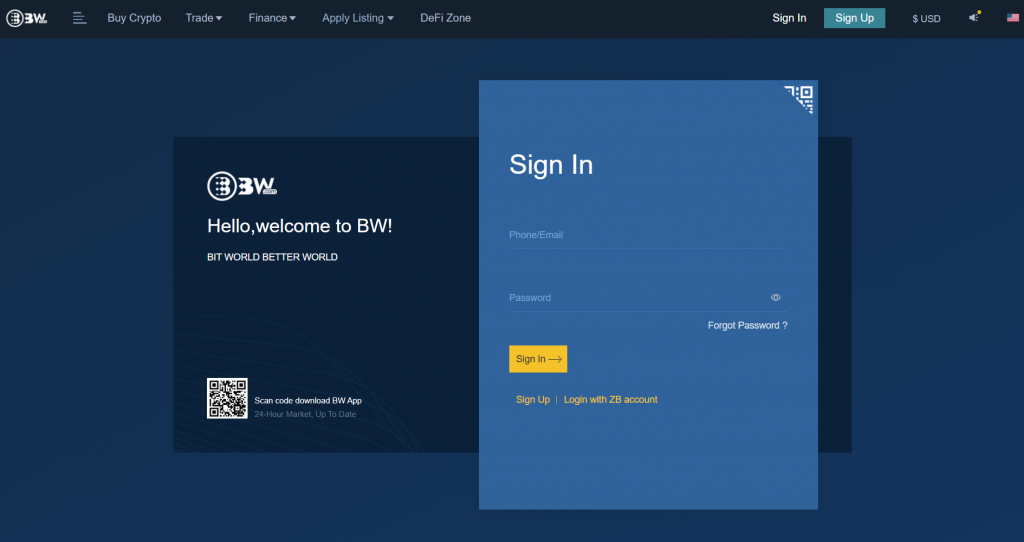Click Sign Up link below the form

533,400
